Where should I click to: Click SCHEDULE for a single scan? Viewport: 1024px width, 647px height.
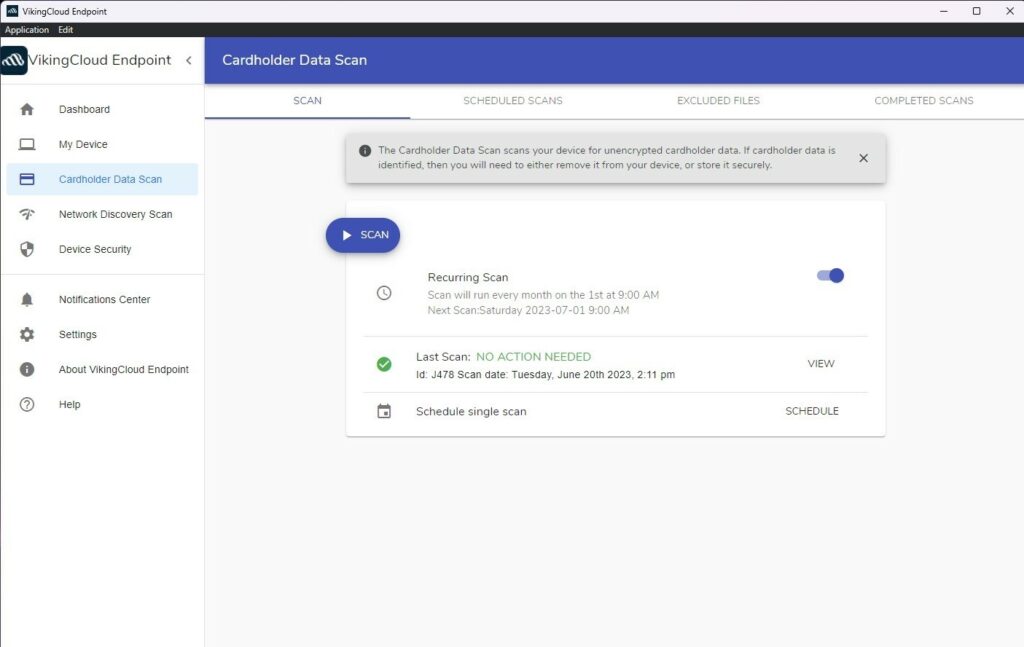coord(811,410)
